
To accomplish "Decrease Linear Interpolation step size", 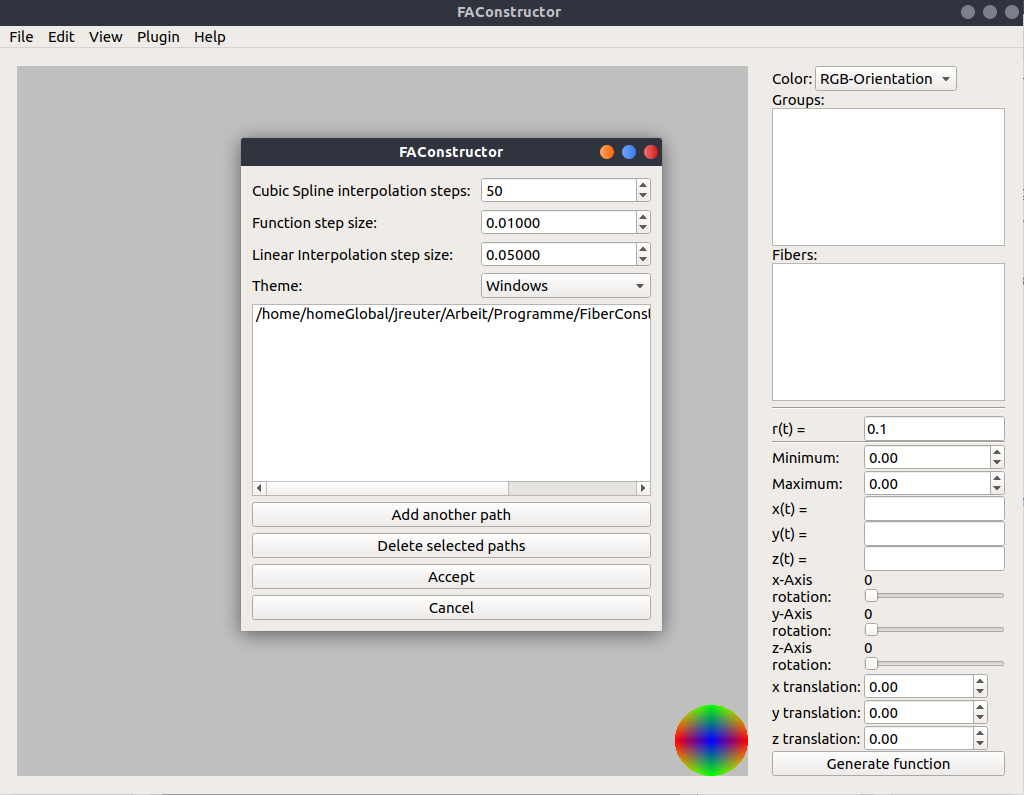I will point(643,260).
